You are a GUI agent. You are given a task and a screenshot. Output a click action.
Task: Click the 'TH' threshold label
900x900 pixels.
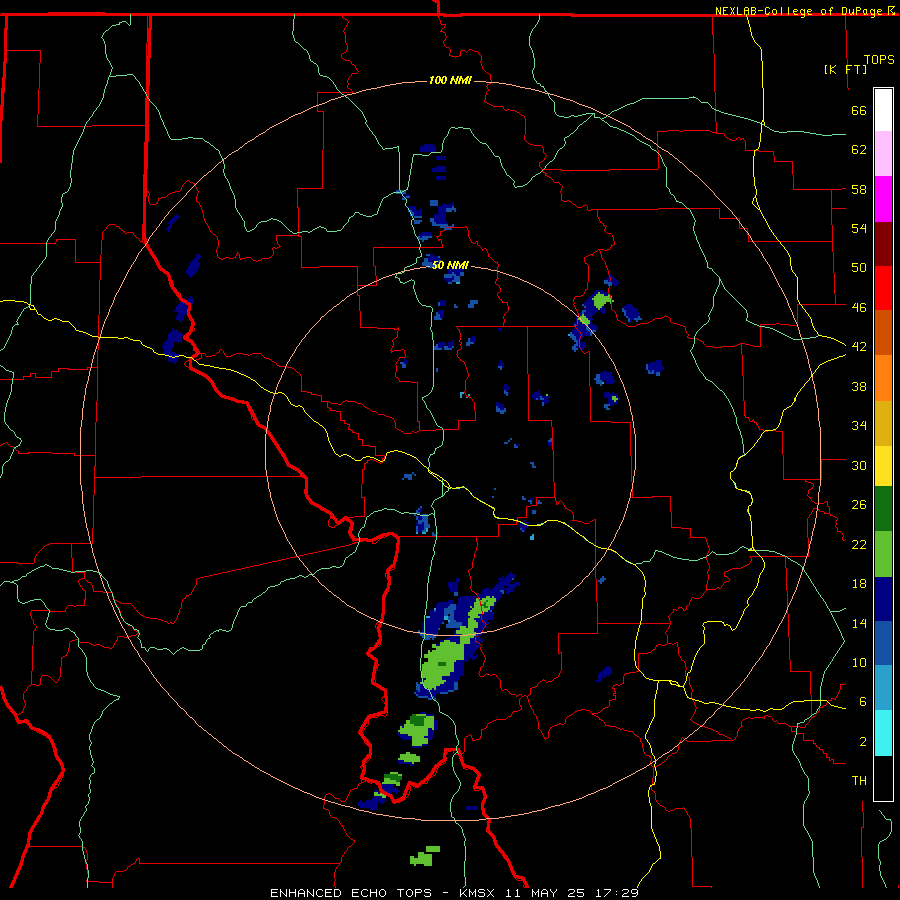859,780
